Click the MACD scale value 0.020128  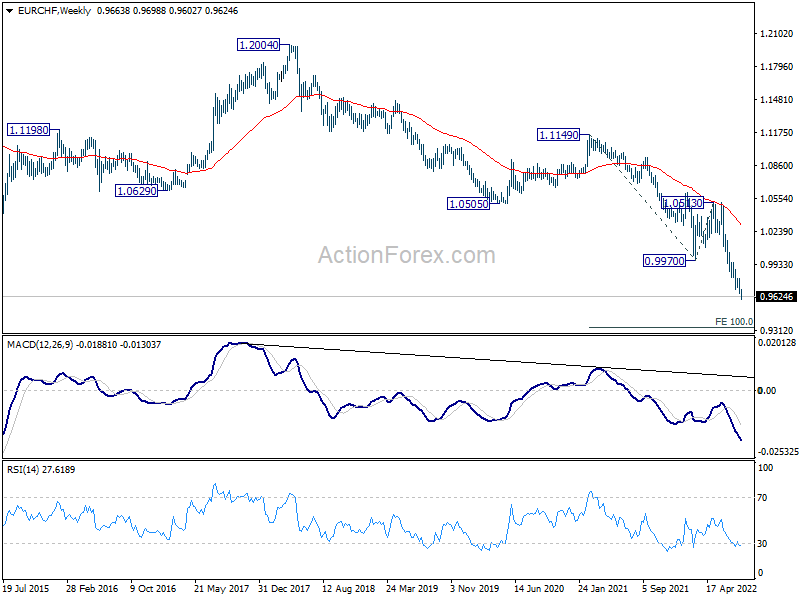(777, 343)
